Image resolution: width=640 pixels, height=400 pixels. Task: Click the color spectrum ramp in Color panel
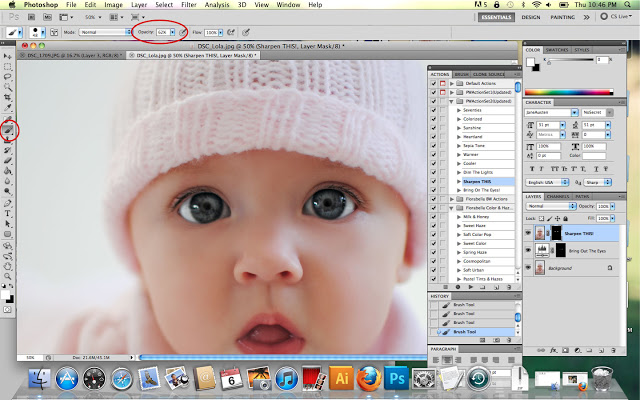click(x=569, y=92)
